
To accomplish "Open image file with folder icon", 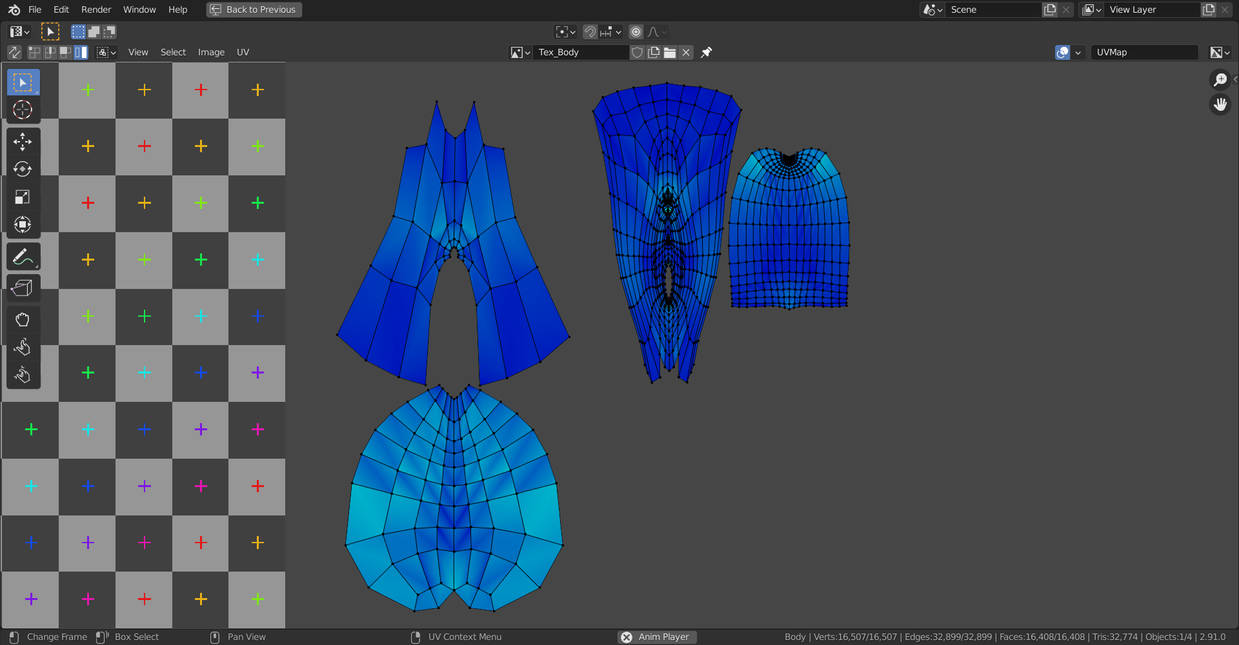I will coord(670,52).
